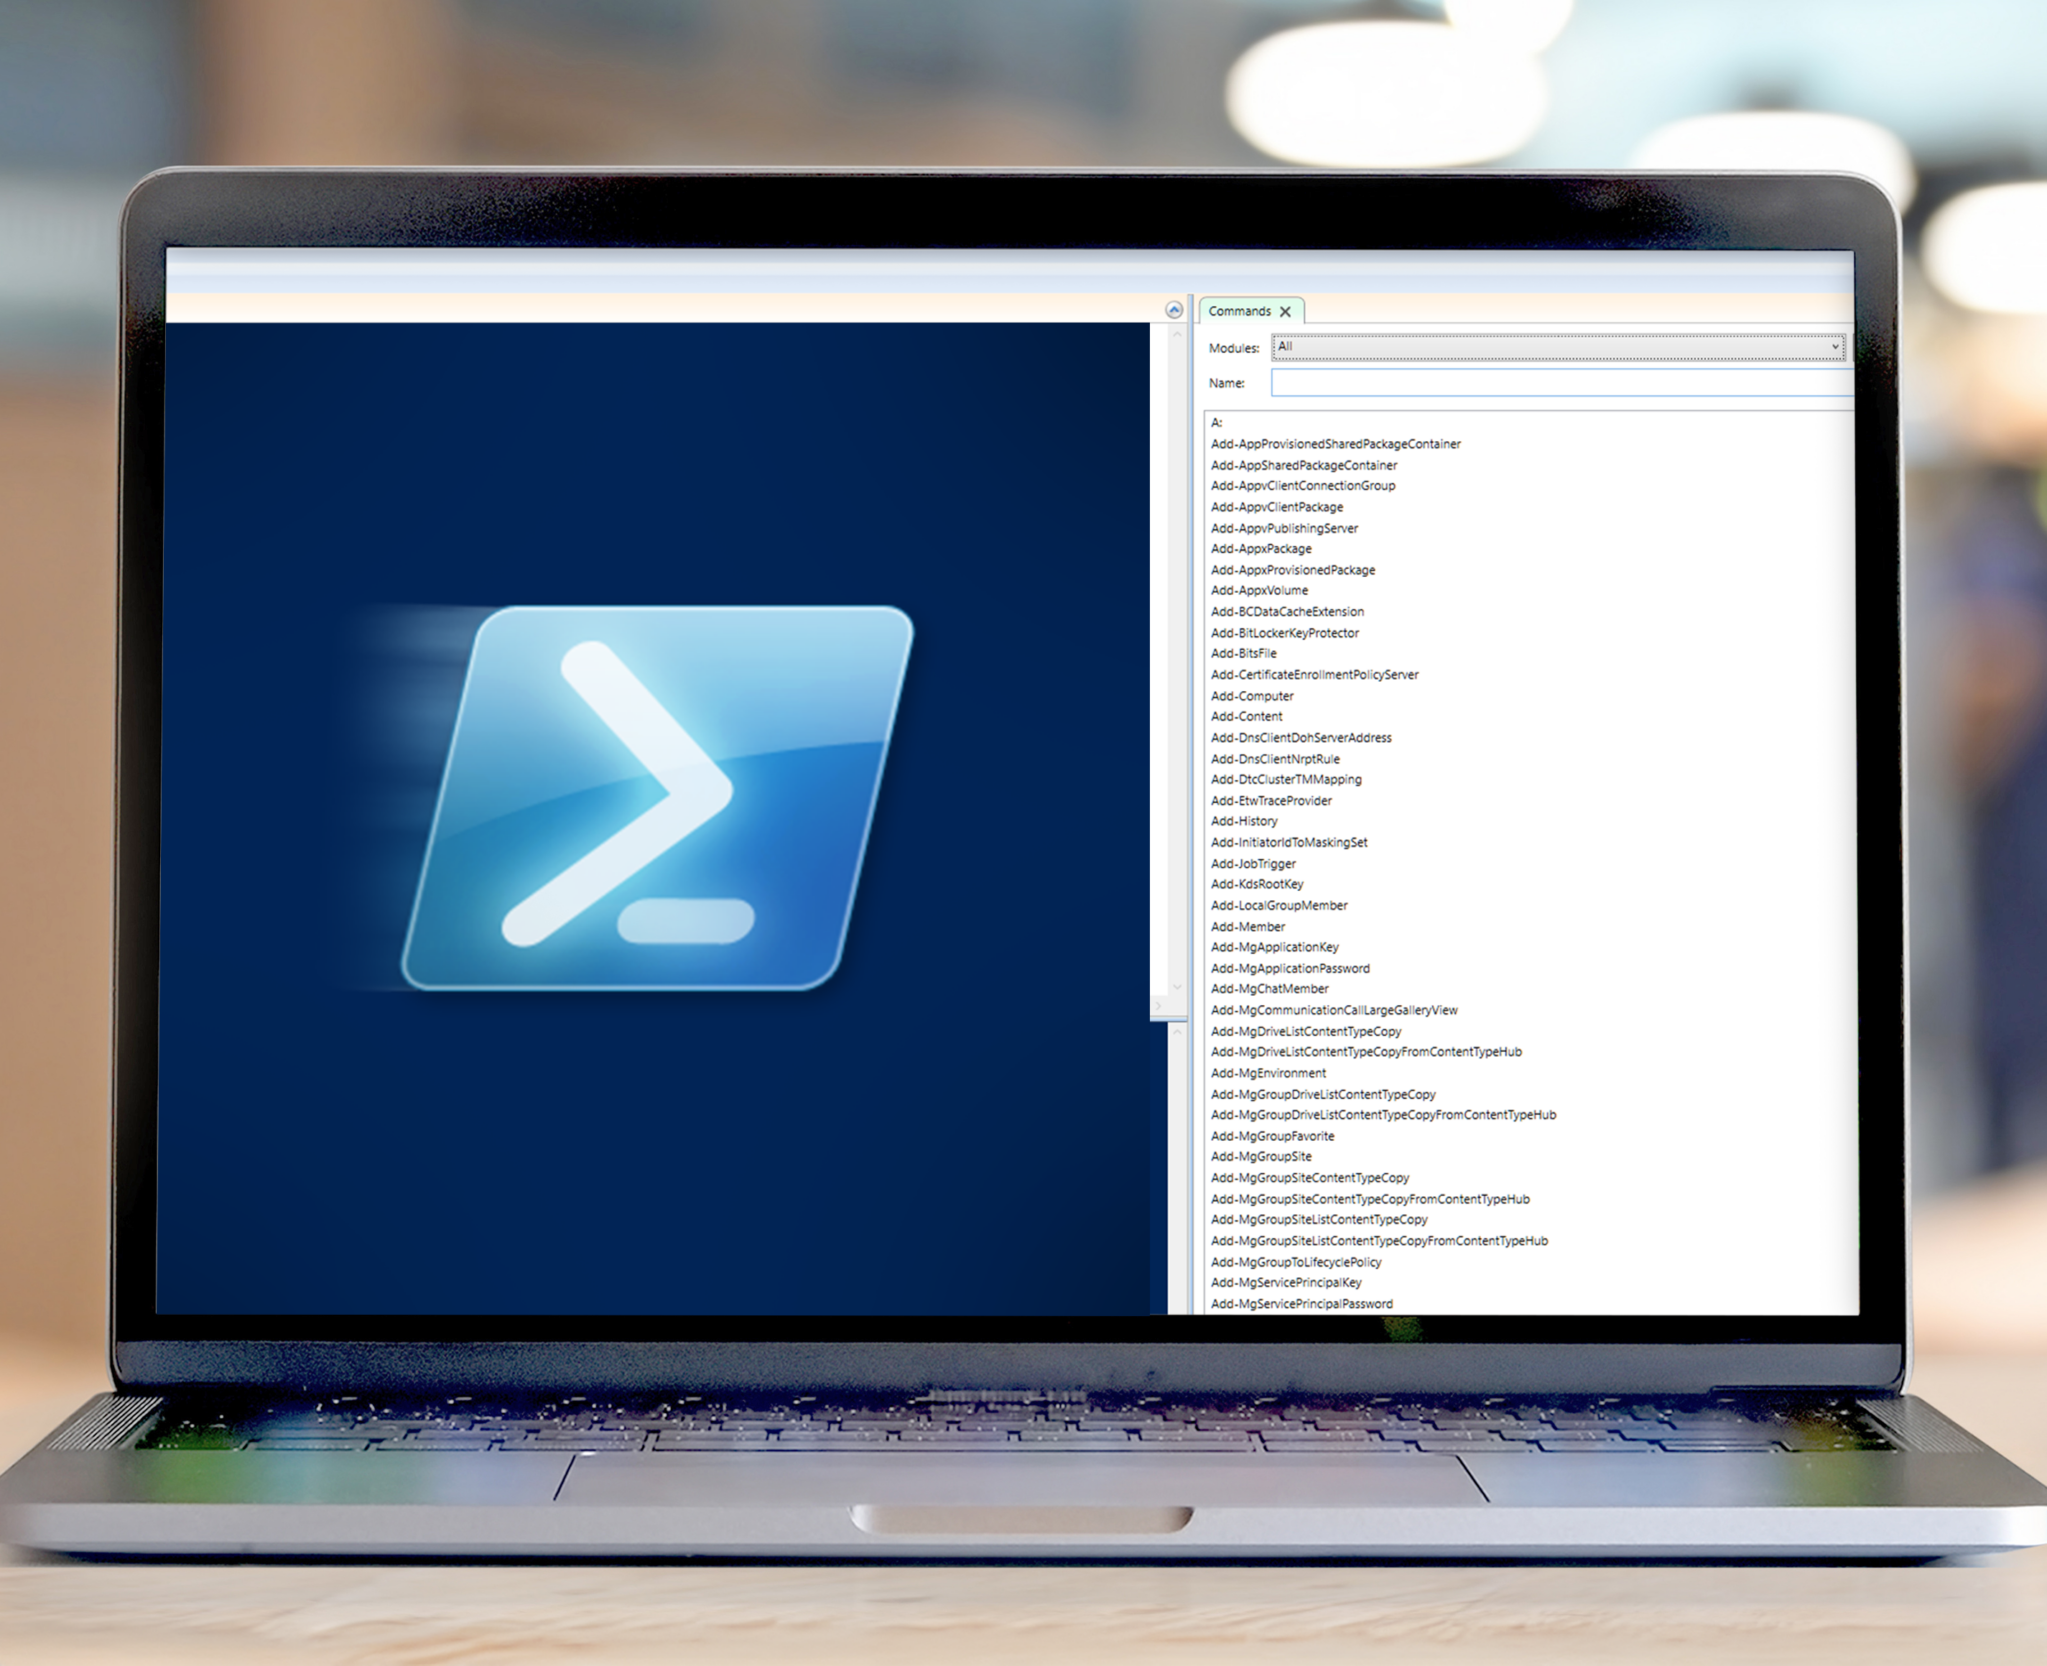Viewport: 2047px width, 1666px height.
Task: Pick Add-MgGroupToLifecyclePolicy command
Action: pos(1296,1263)
